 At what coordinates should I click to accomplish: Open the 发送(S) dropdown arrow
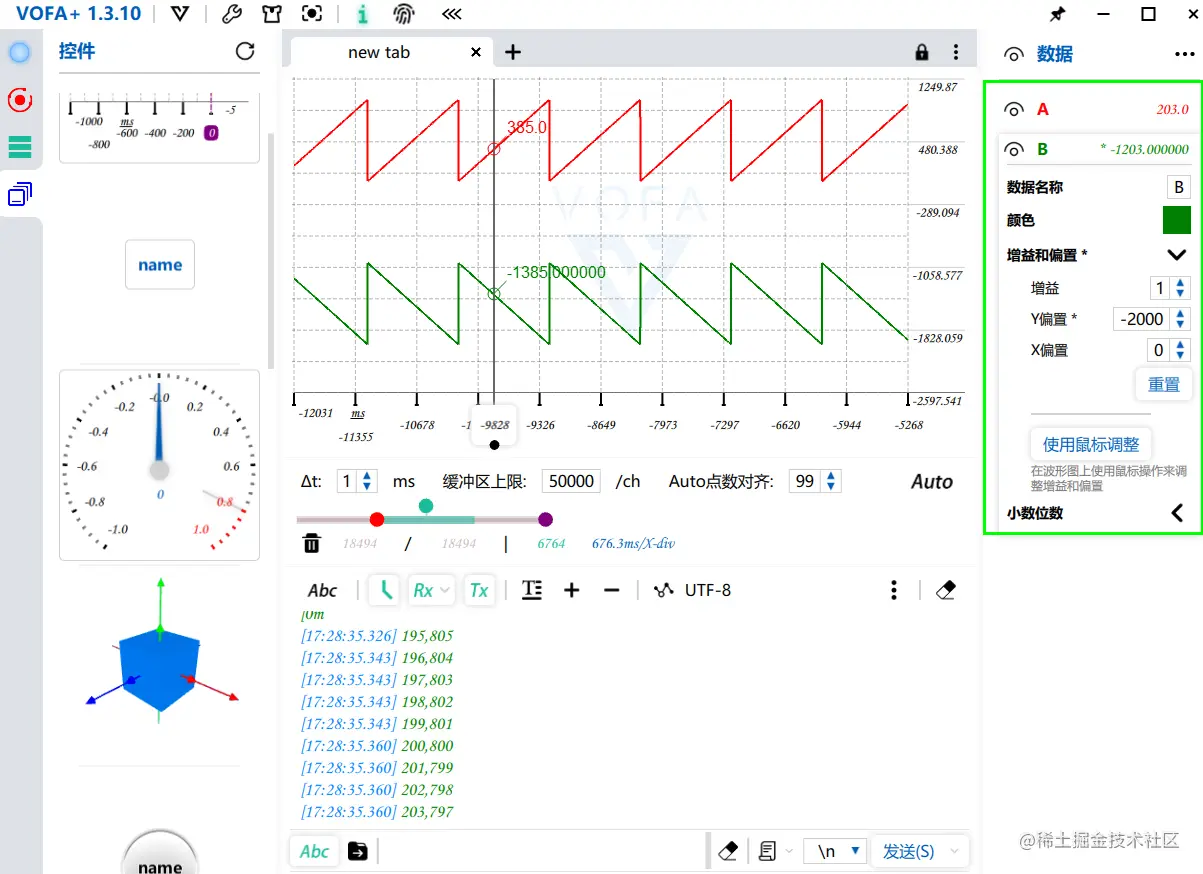955,851
